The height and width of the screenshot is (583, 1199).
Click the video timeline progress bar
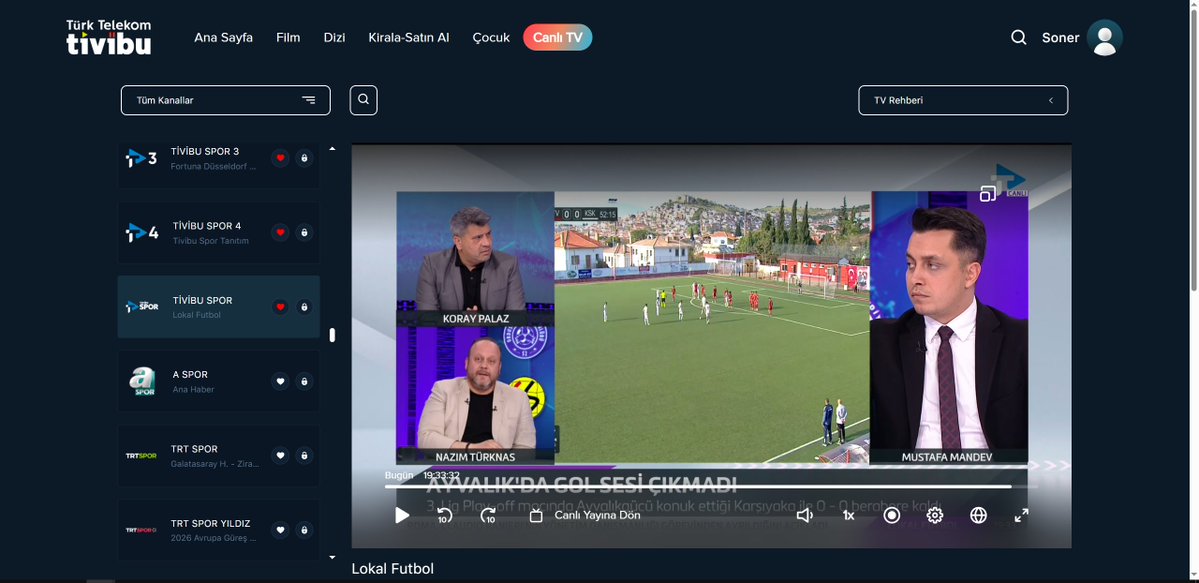[711, 487]
